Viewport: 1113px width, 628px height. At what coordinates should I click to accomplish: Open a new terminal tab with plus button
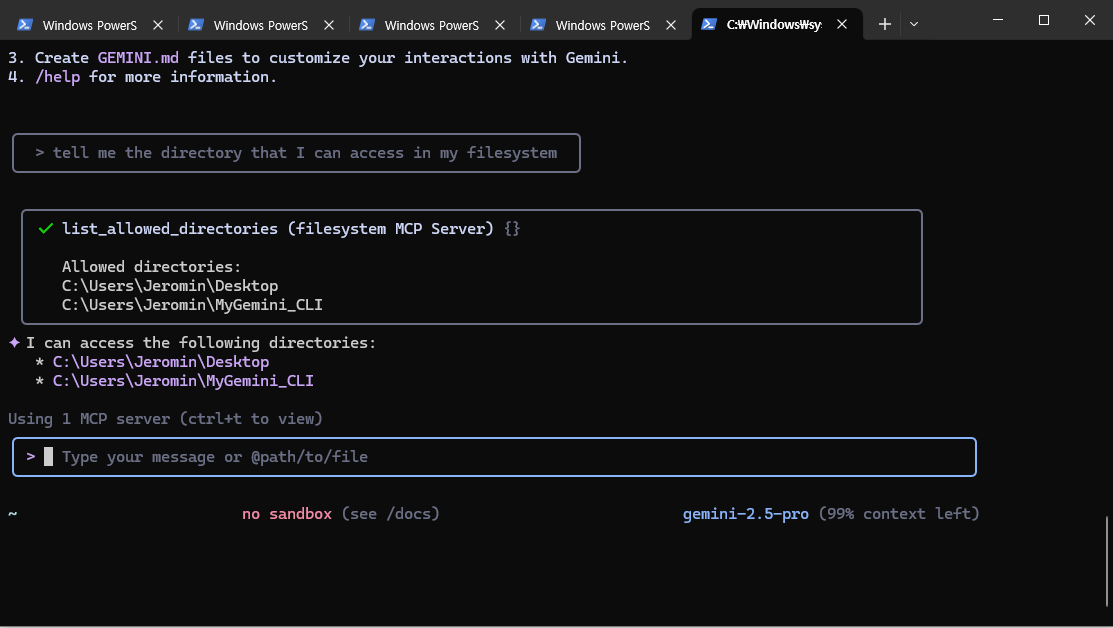coord(884,24)
